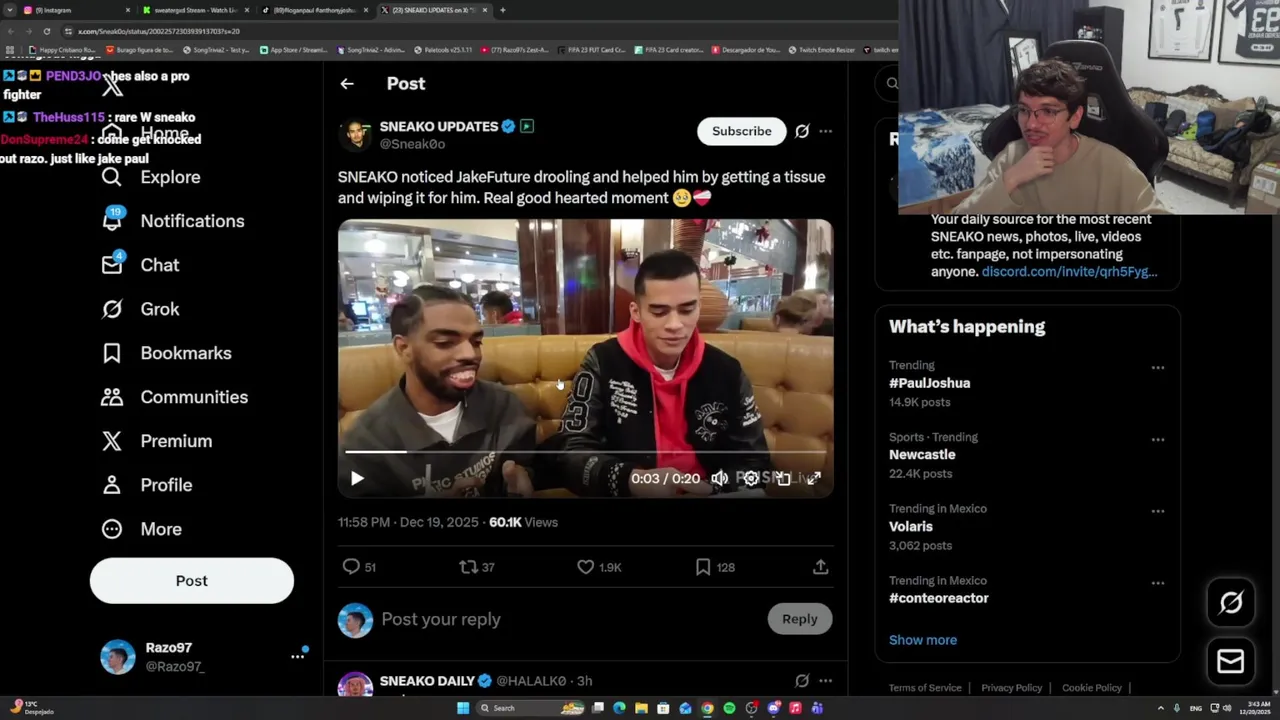Switch to the TikTok loganpaul tab

pyautogui.click(x=314, y=10)
